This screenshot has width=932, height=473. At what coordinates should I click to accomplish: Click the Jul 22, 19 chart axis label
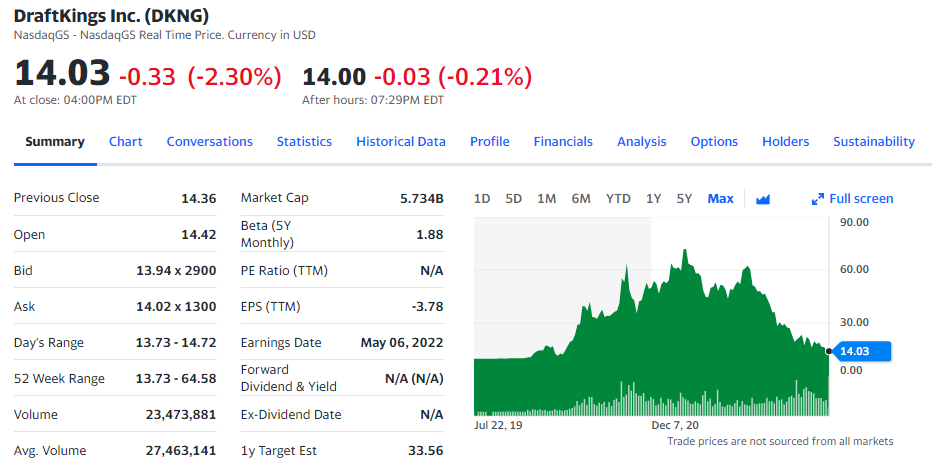click(498, 425)
